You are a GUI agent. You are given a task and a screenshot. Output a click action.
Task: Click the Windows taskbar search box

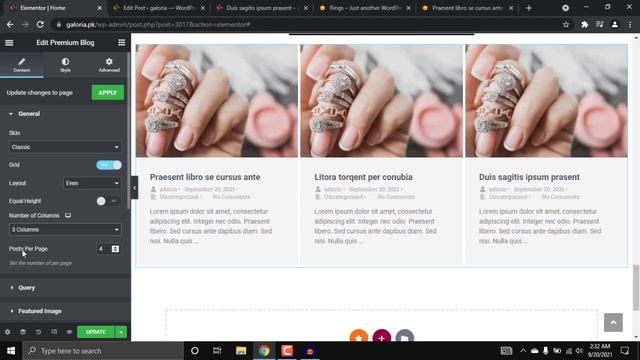point(103,351)
